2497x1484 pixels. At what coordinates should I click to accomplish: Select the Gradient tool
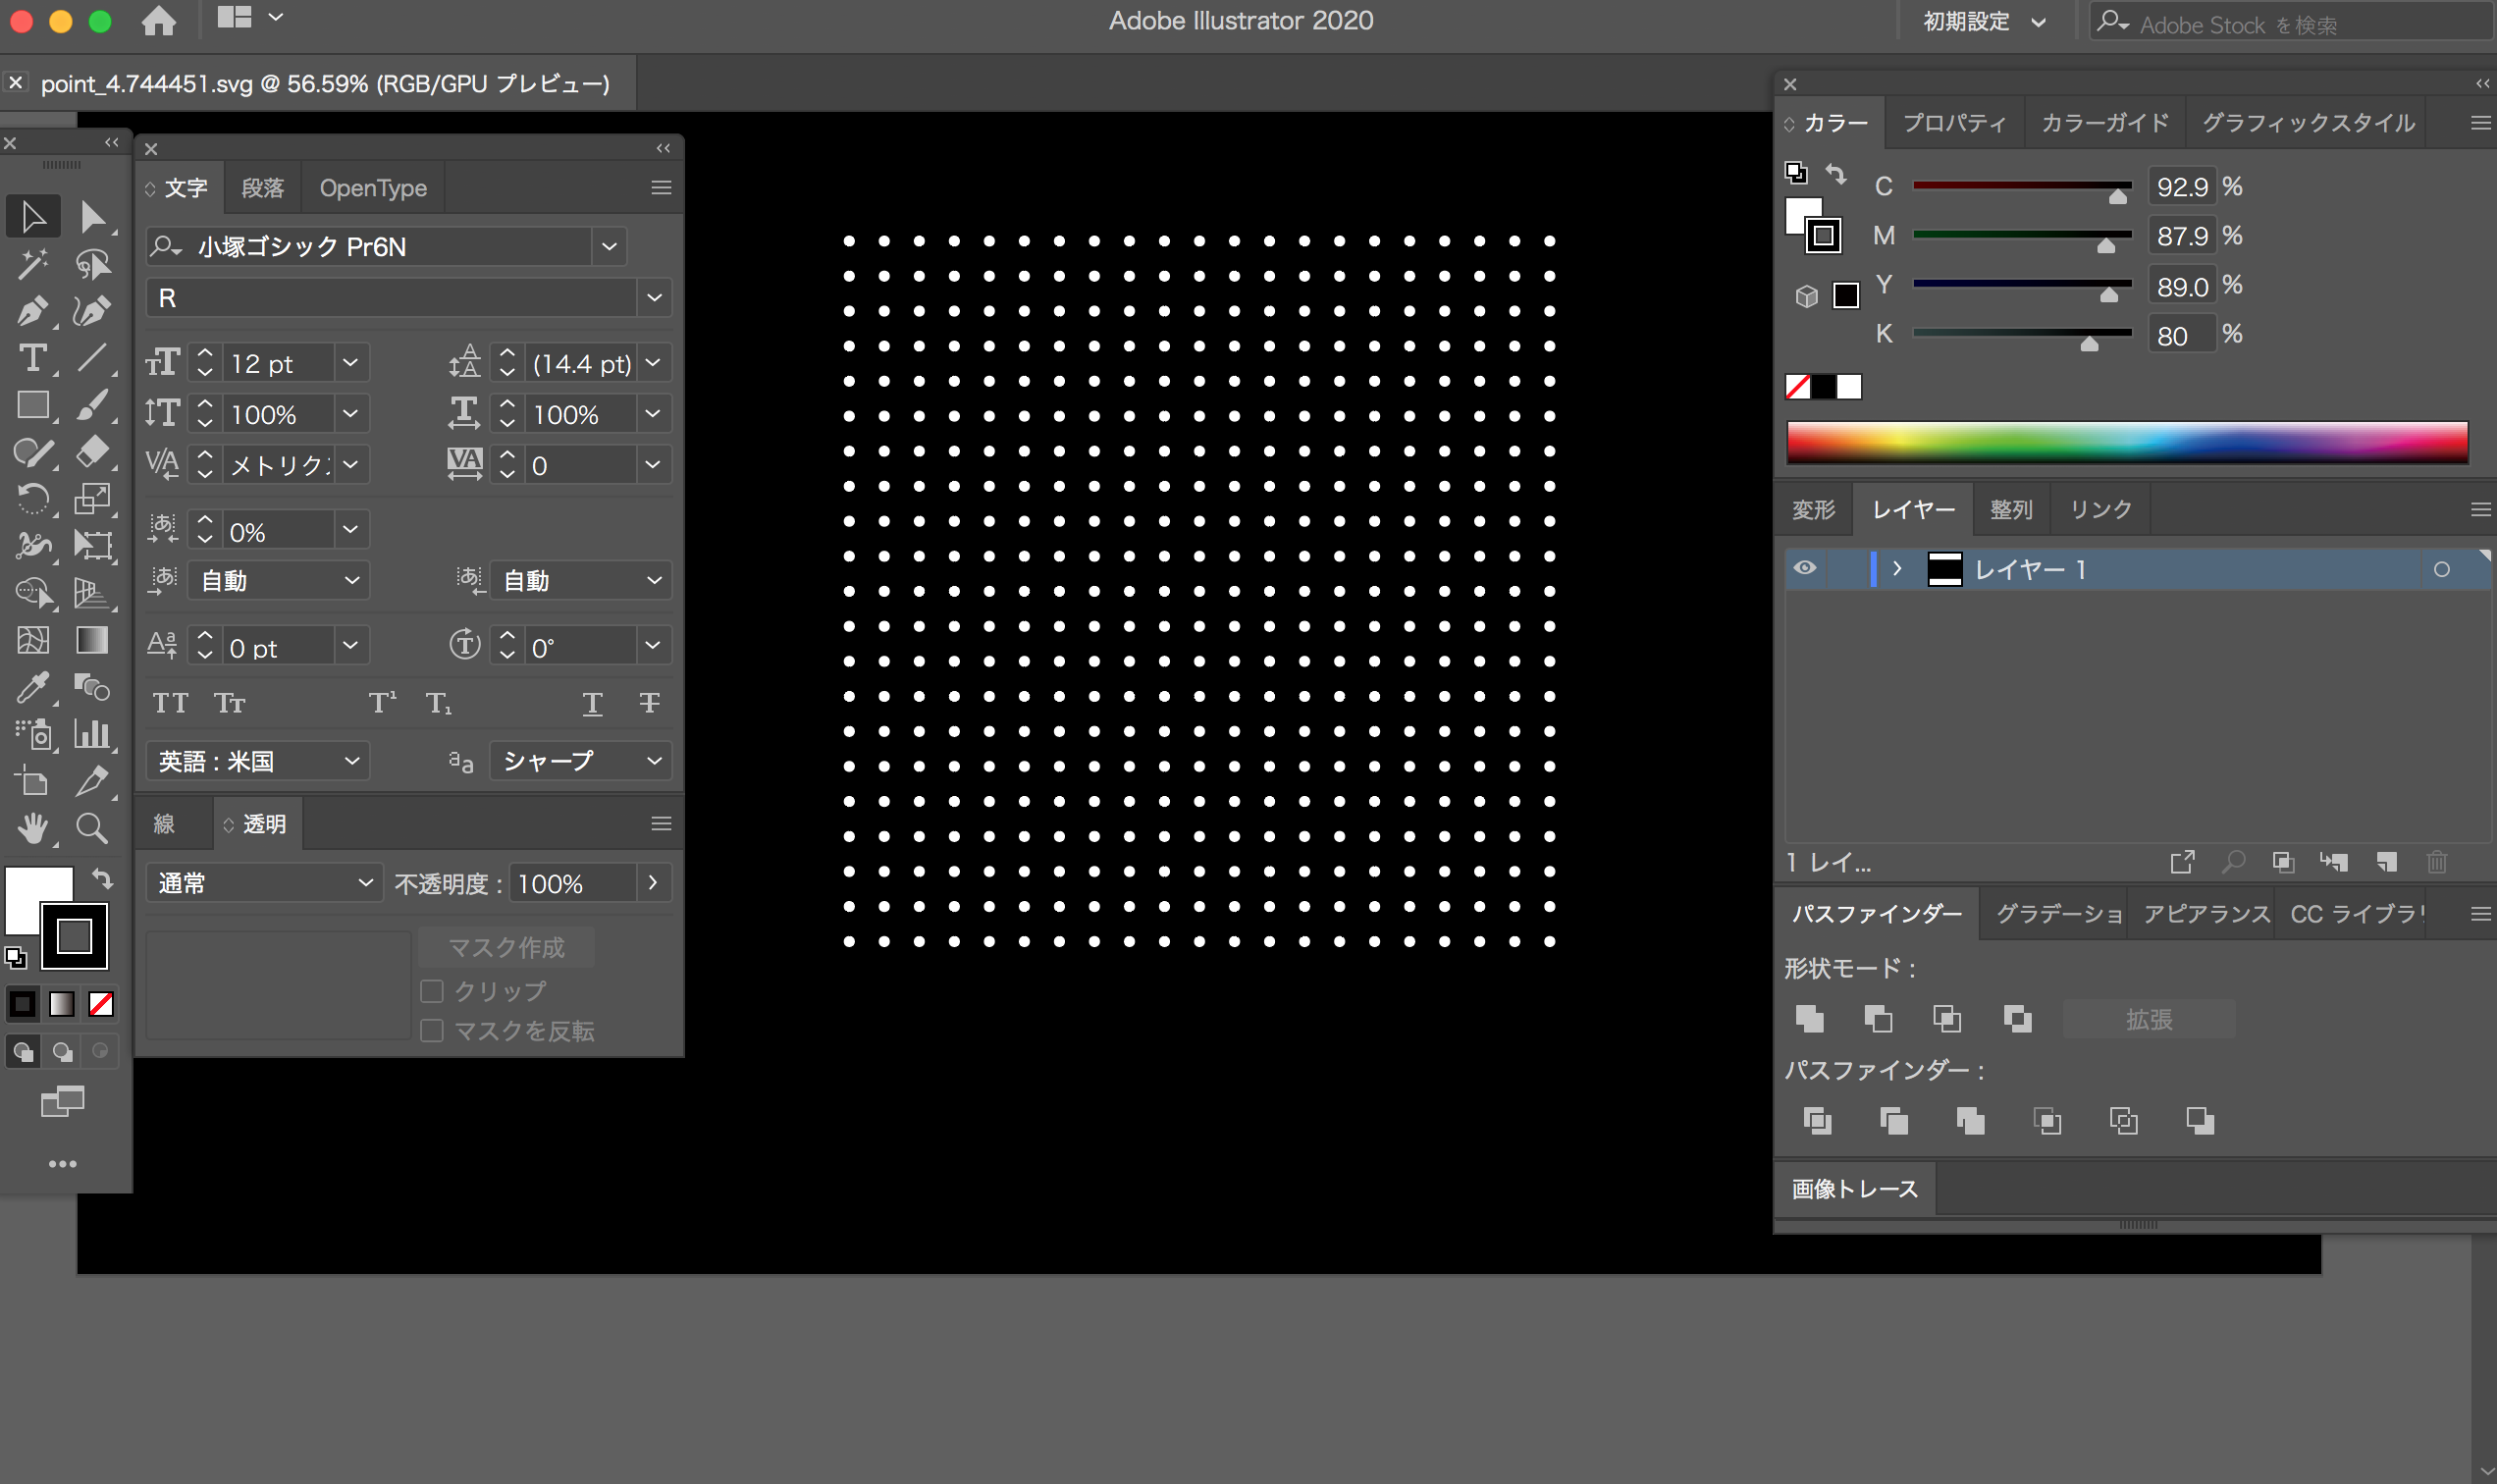point(92,640)
